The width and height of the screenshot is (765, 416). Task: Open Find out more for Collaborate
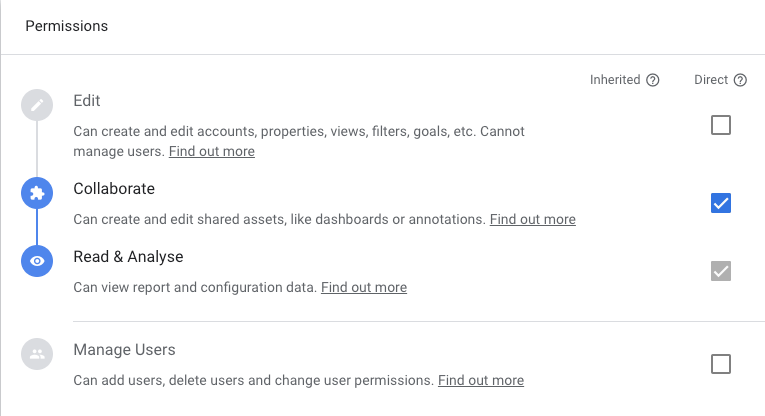coord(532,219)
